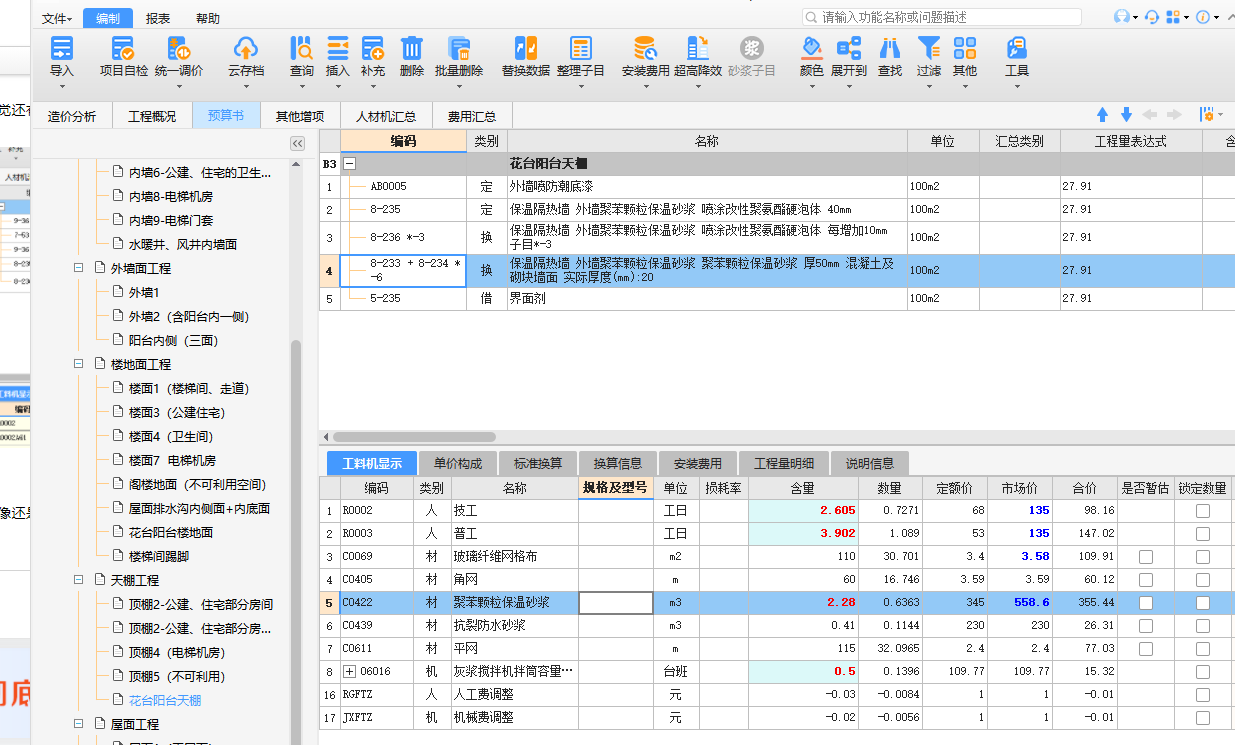Click the 其他 other tools icon

[x=964, y=48]
